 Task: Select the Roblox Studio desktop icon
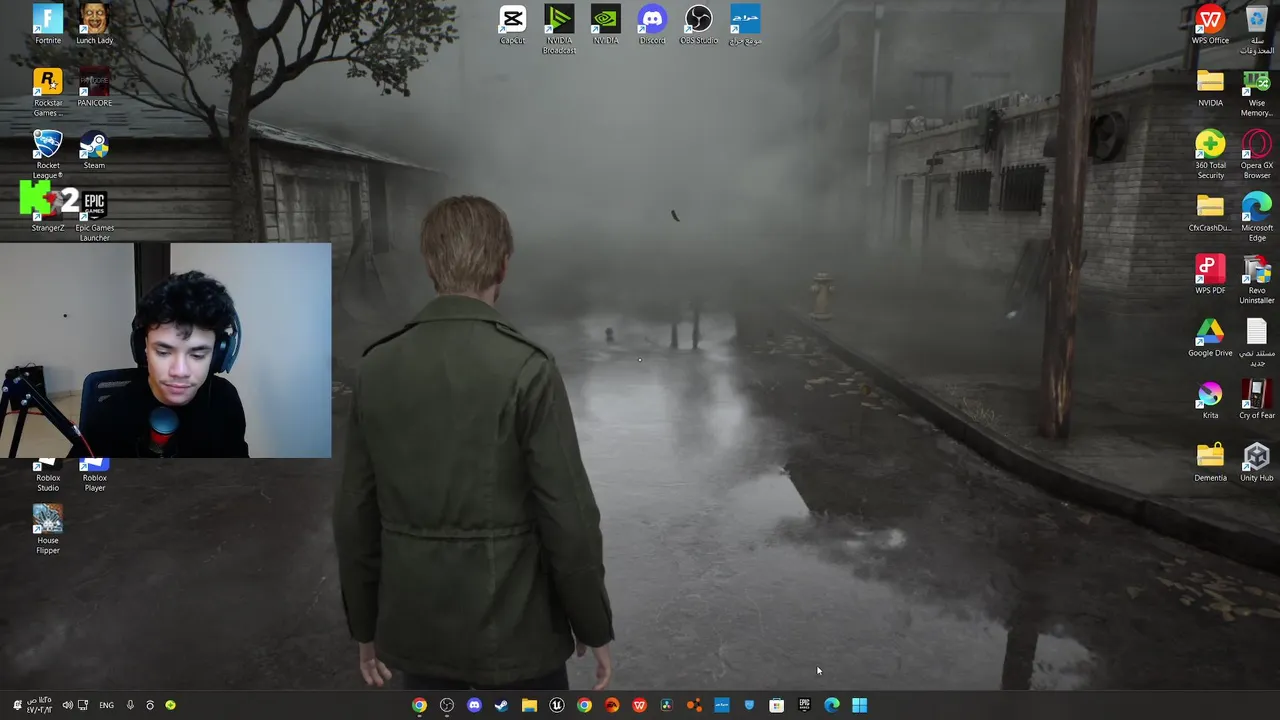click(48, 476)
